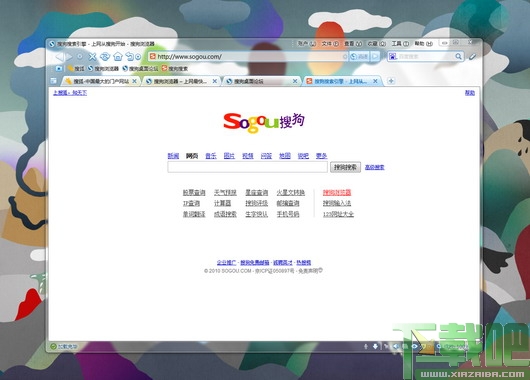Toggle the mute speaker icon in the status bar

point(395,346)
